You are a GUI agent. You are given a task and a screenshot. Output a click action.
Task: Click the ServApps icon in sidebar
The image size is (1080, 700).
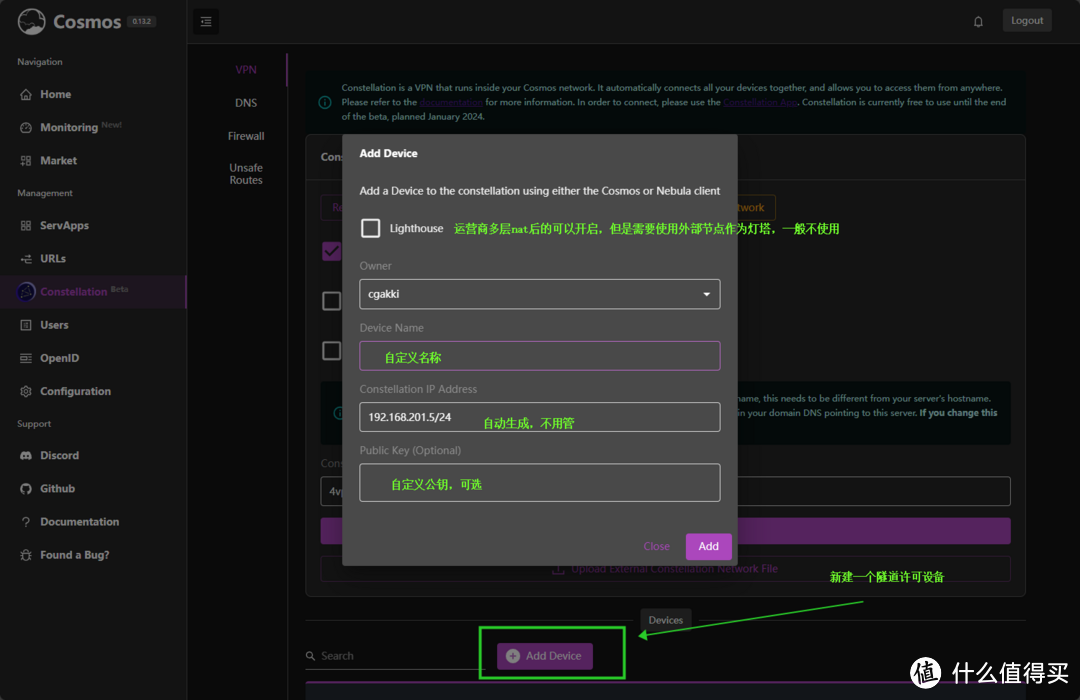[x=26, y=225]
